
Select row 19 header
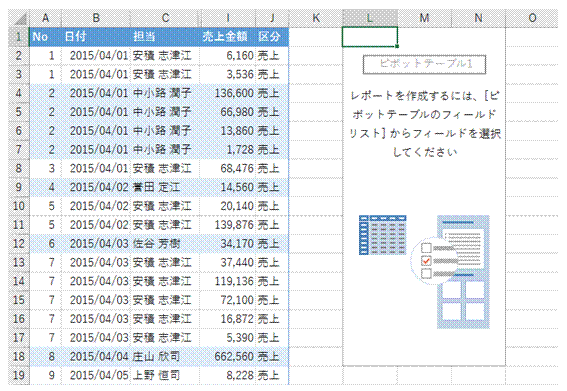19,375
